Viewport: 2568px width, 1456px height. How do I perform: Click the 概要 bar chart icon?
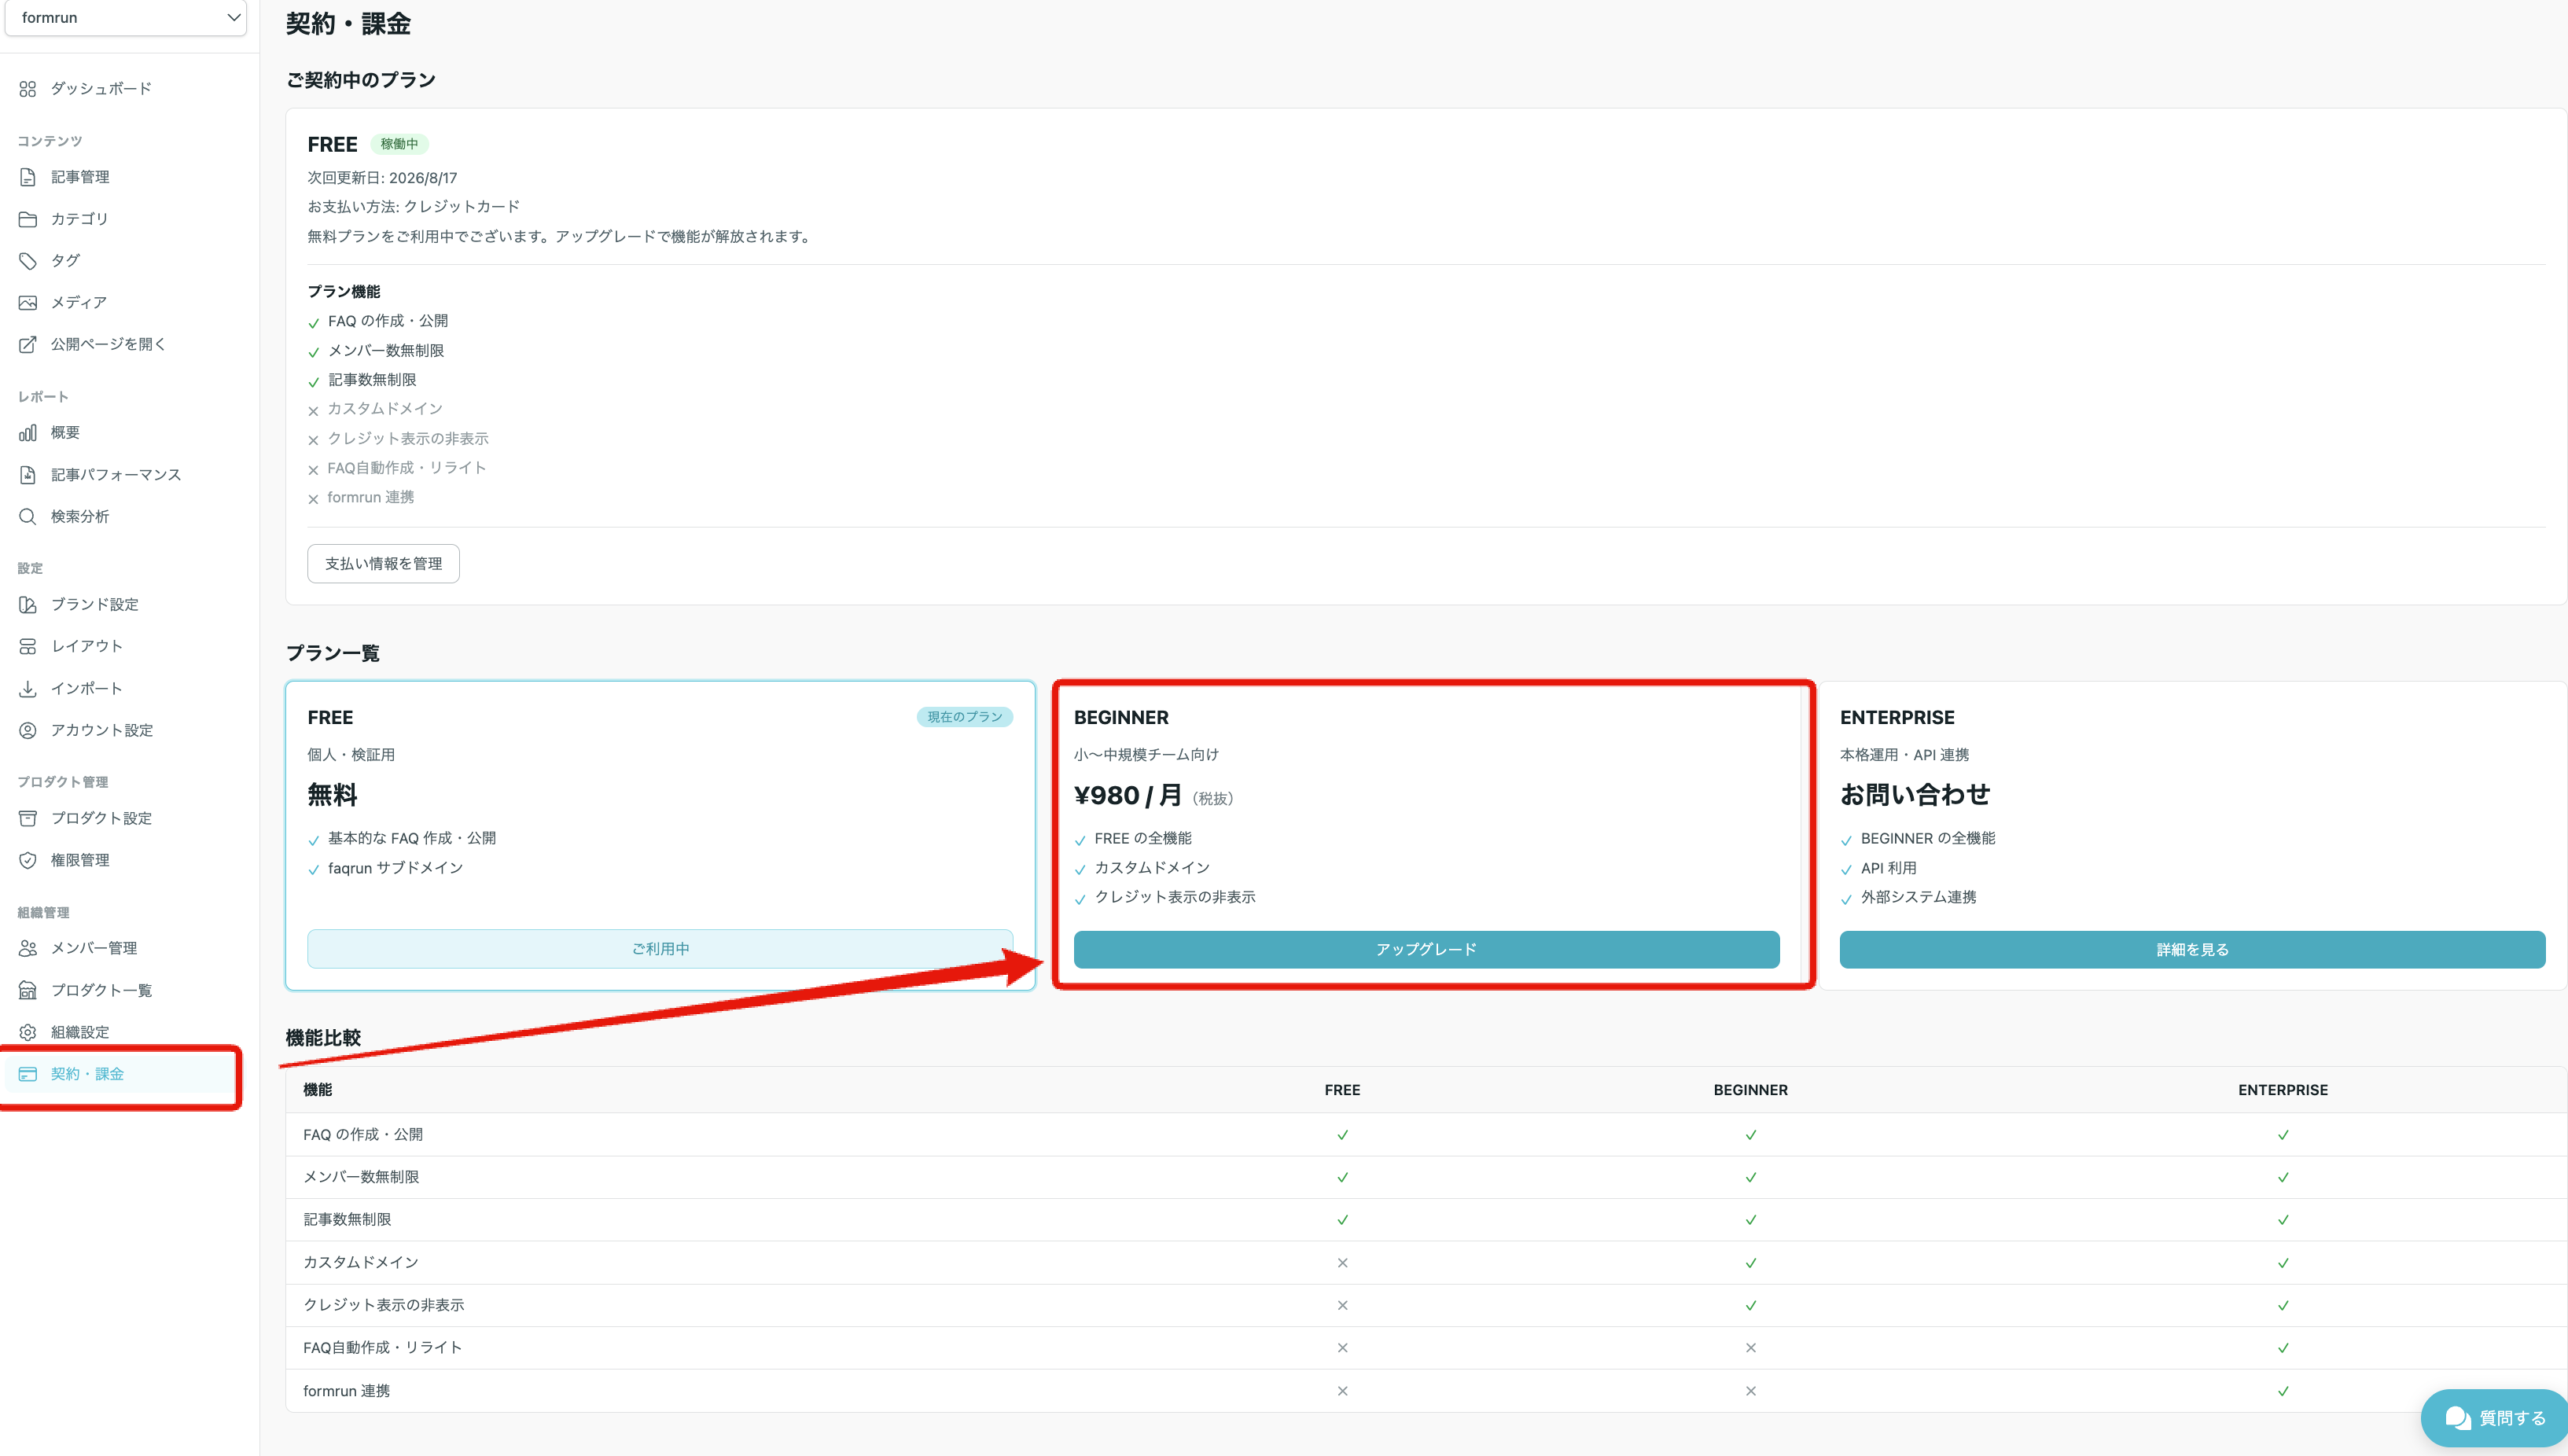(x=28, y=433)
